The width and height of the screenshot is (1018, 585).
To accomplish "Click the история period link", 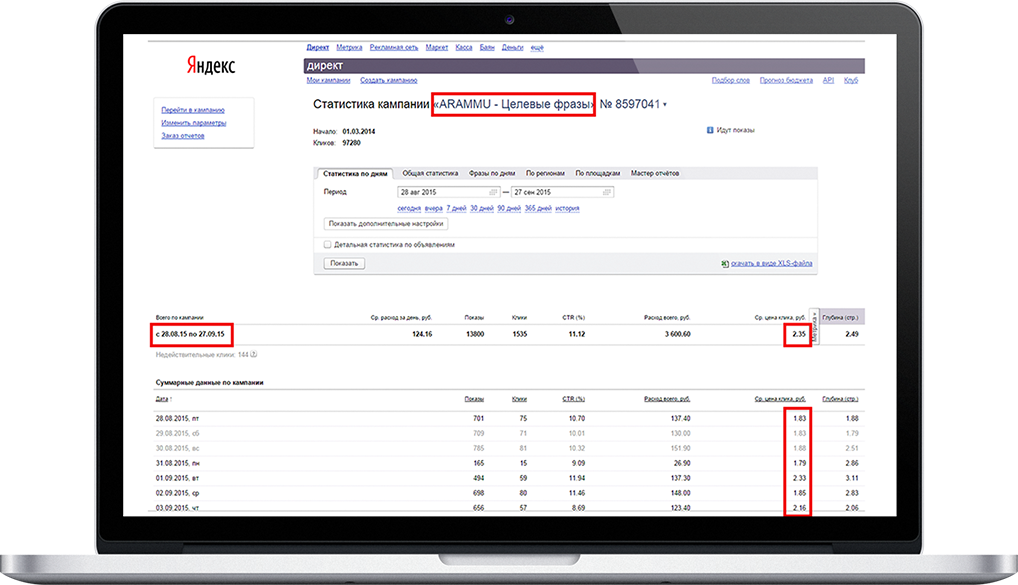I will (567, 208).
